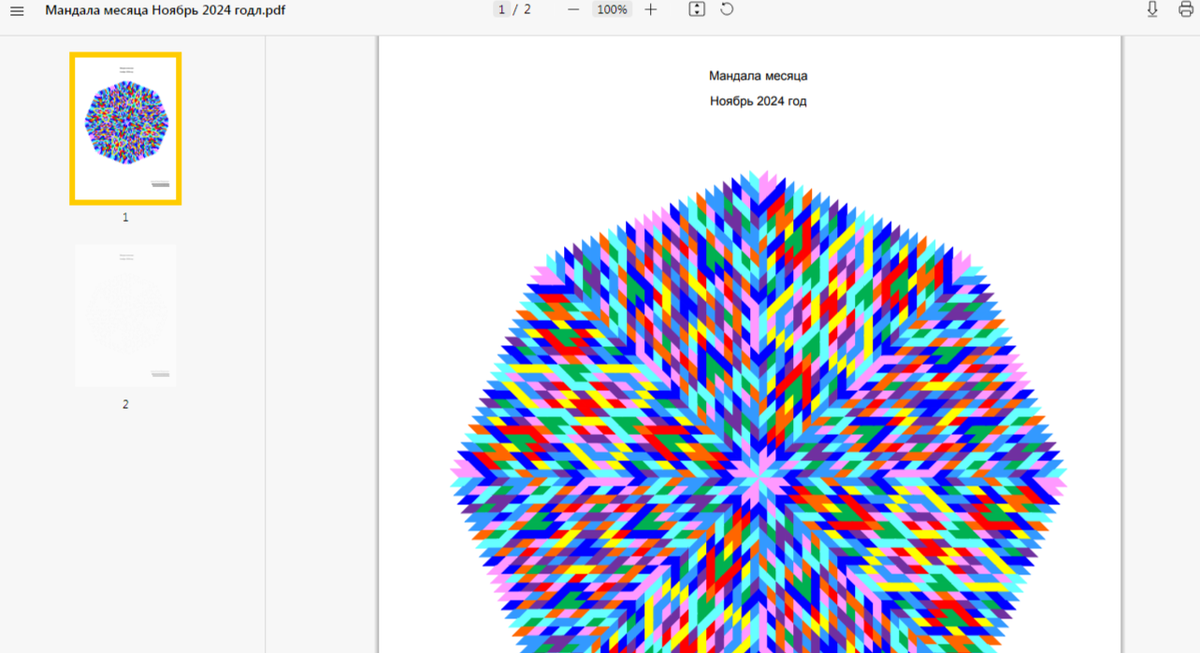
Task: Download the PDF file
Action: pos(1152,9)
